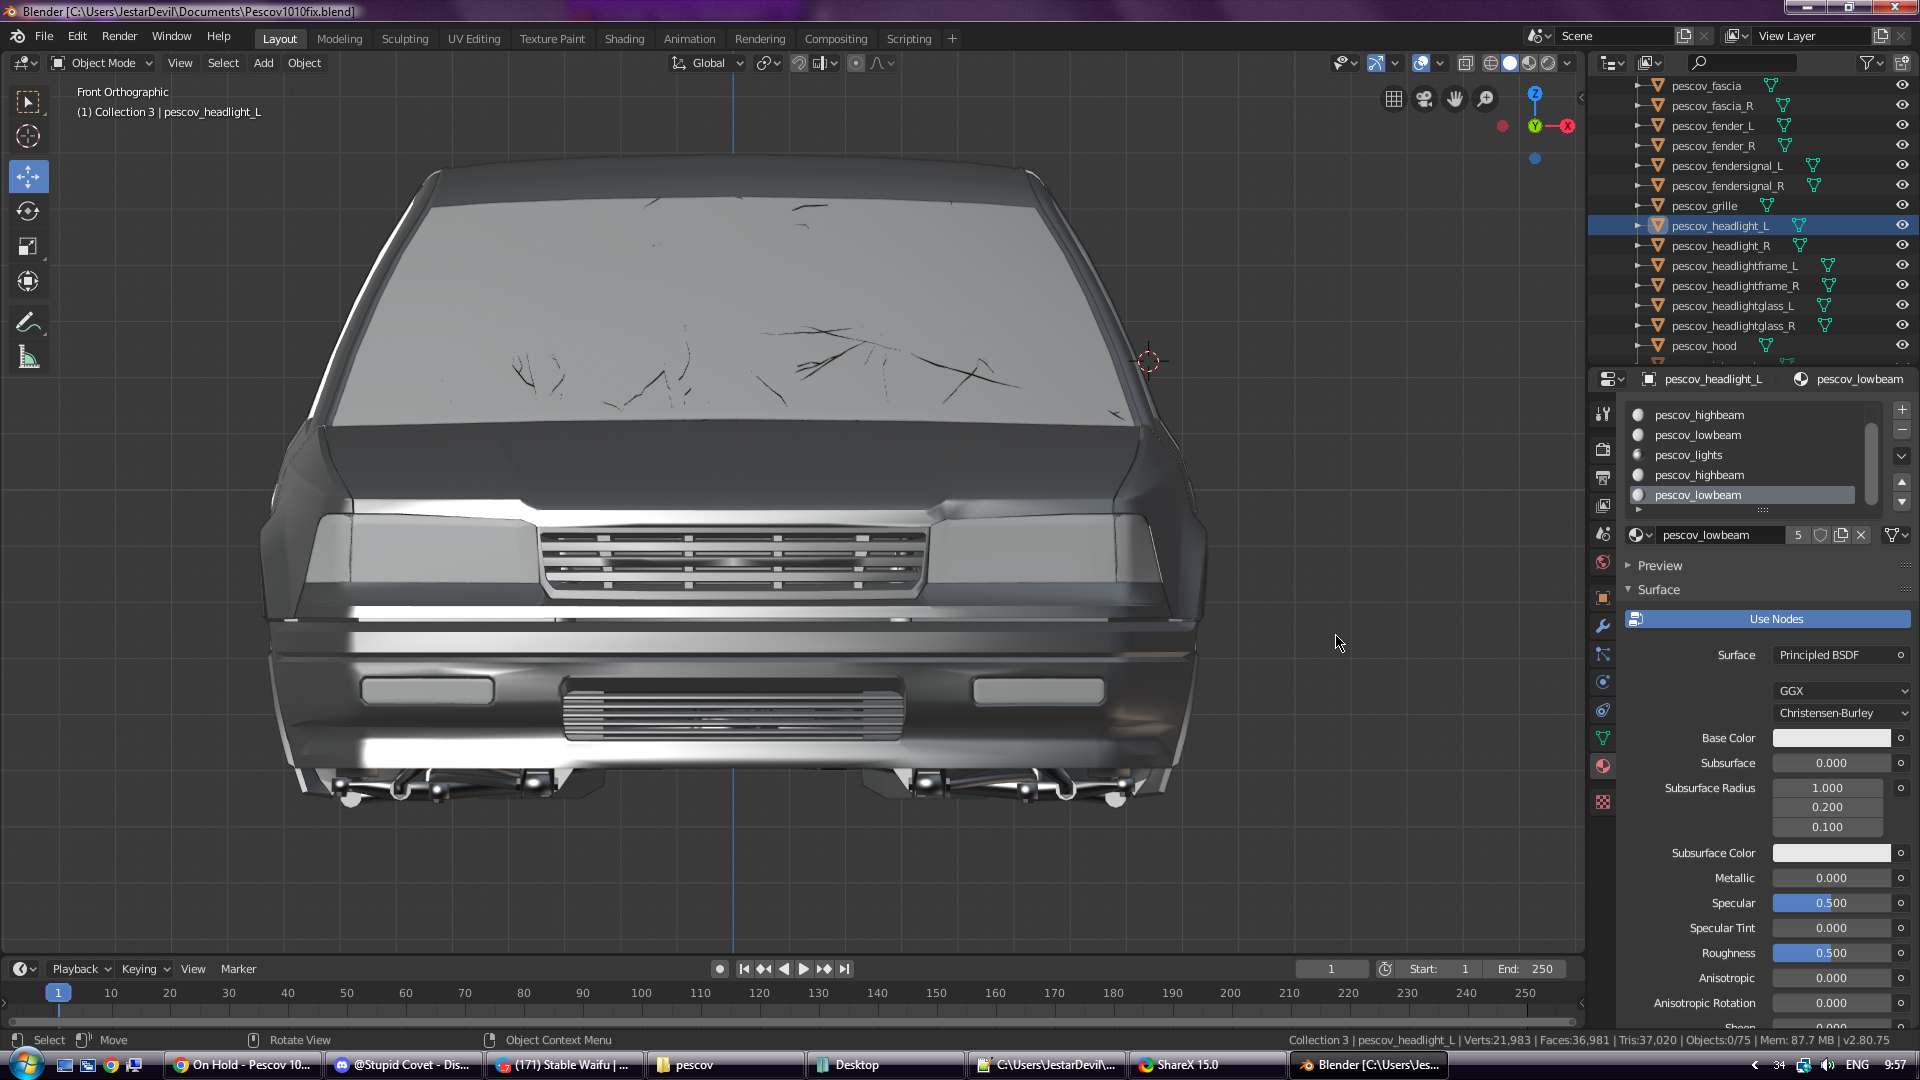Click the Play animation button
Viewport: 1920px width, 1080px height.
tap(803, 969)
